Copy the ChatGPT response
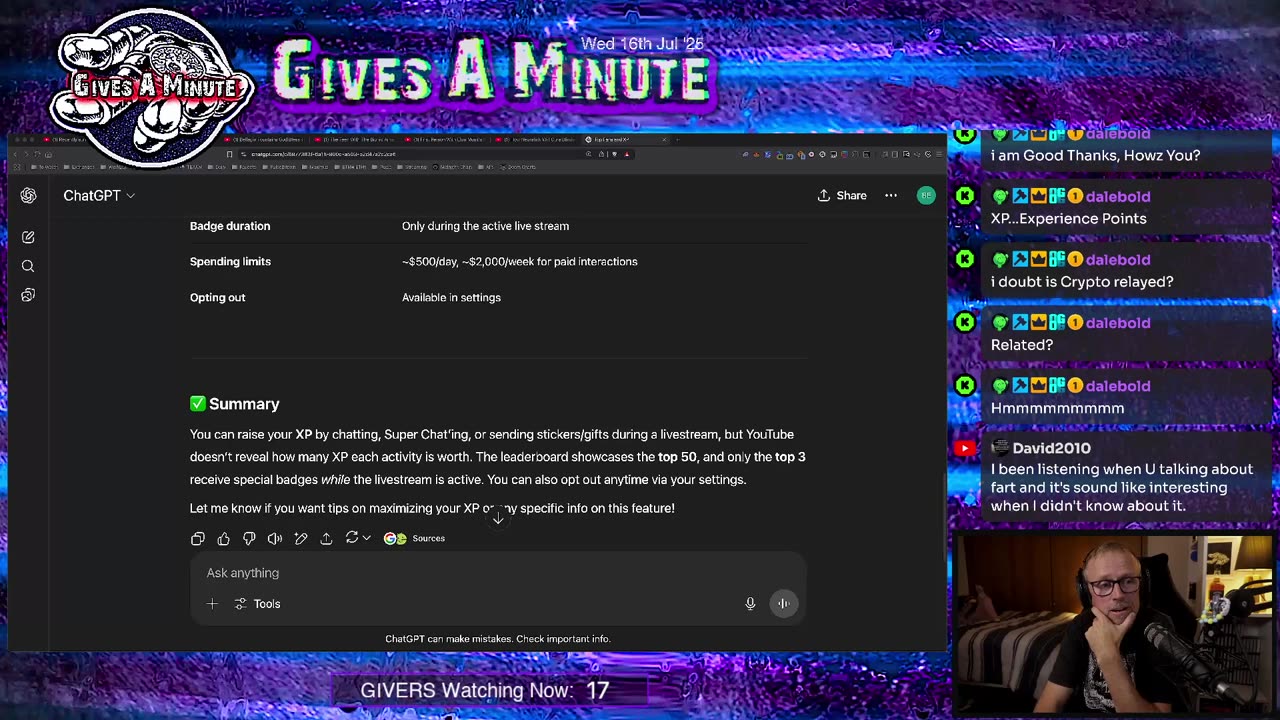The width and height of the screenshot is (1280, 720). (x=198, y=538)
